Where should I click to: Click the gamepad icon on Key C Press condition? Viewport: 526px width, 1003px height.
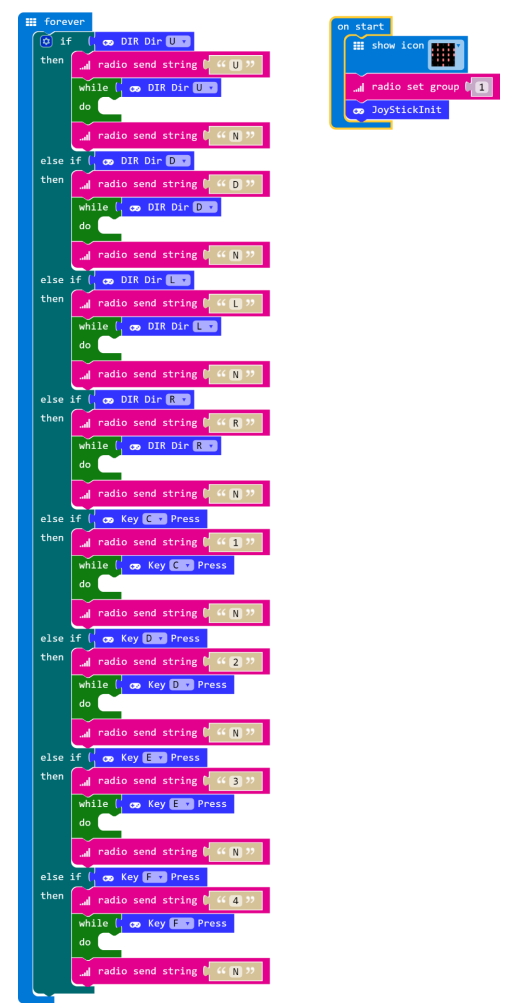click(x=108, y=519)
